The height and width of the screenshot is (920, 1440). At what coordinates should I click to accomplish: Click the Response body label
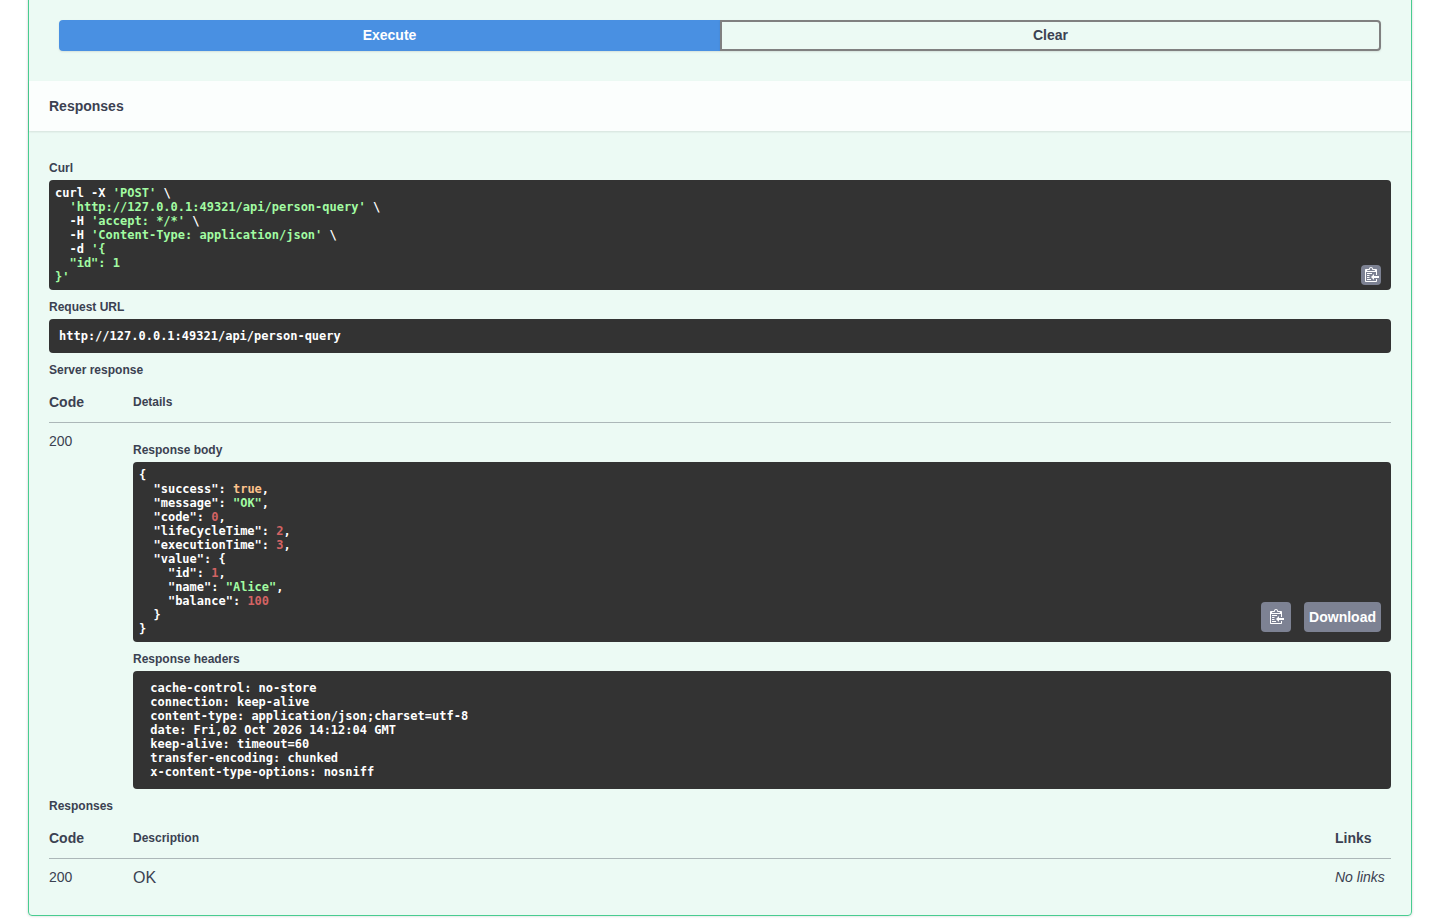click(x=178, y=450)
